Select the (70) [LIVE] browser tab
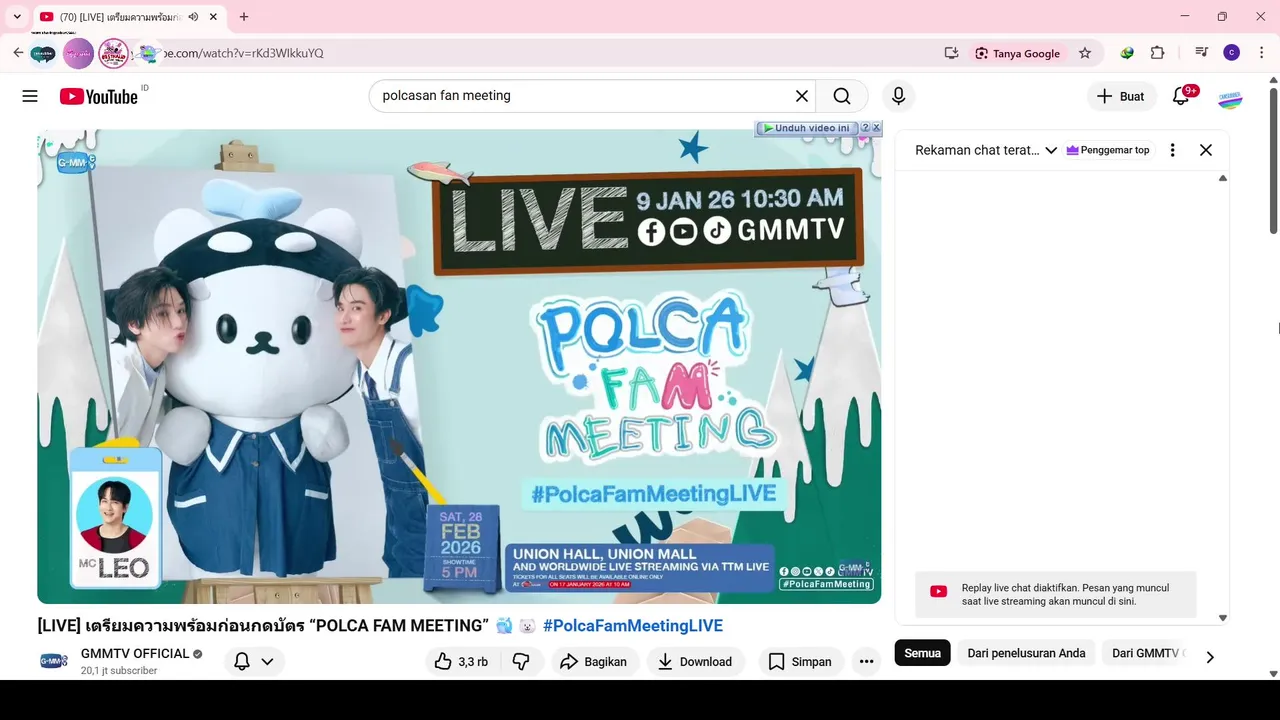The width and height of the screenshot is (1280, 720). click(x=128, y=17)
